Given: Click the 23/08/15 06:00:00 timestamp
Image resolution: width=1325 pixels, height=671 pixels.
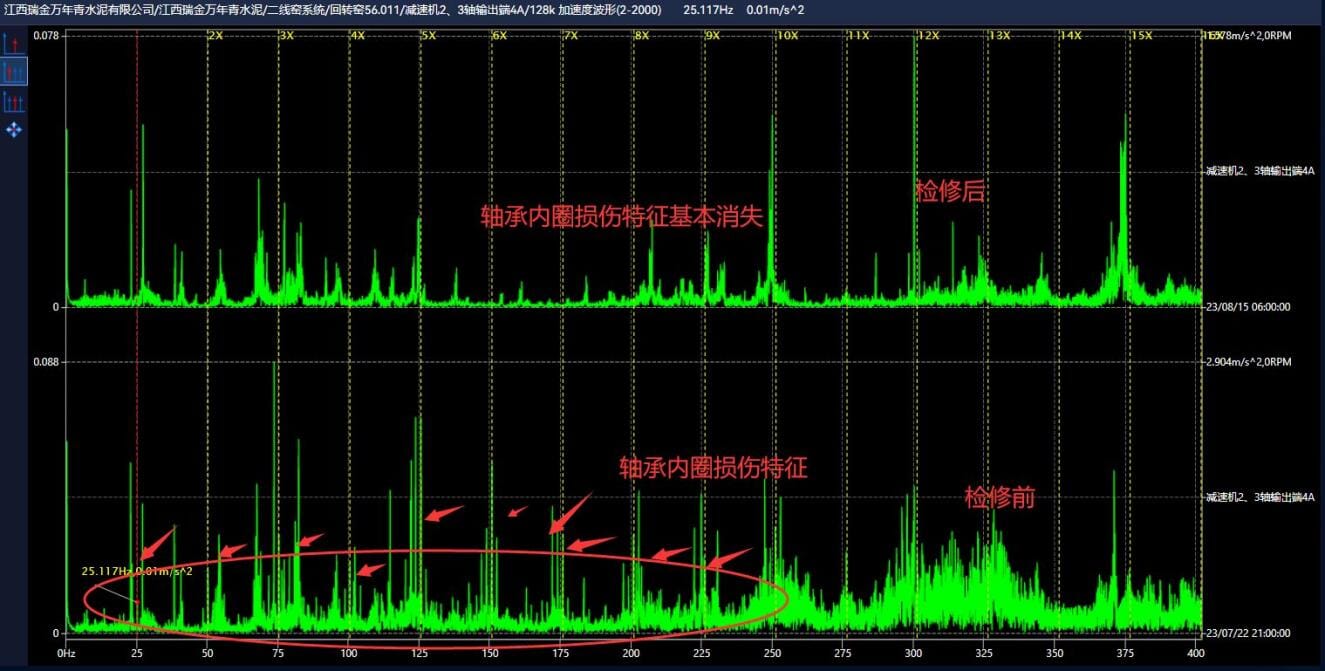Looking at the screenshot, I should [x=1249, y=307].
